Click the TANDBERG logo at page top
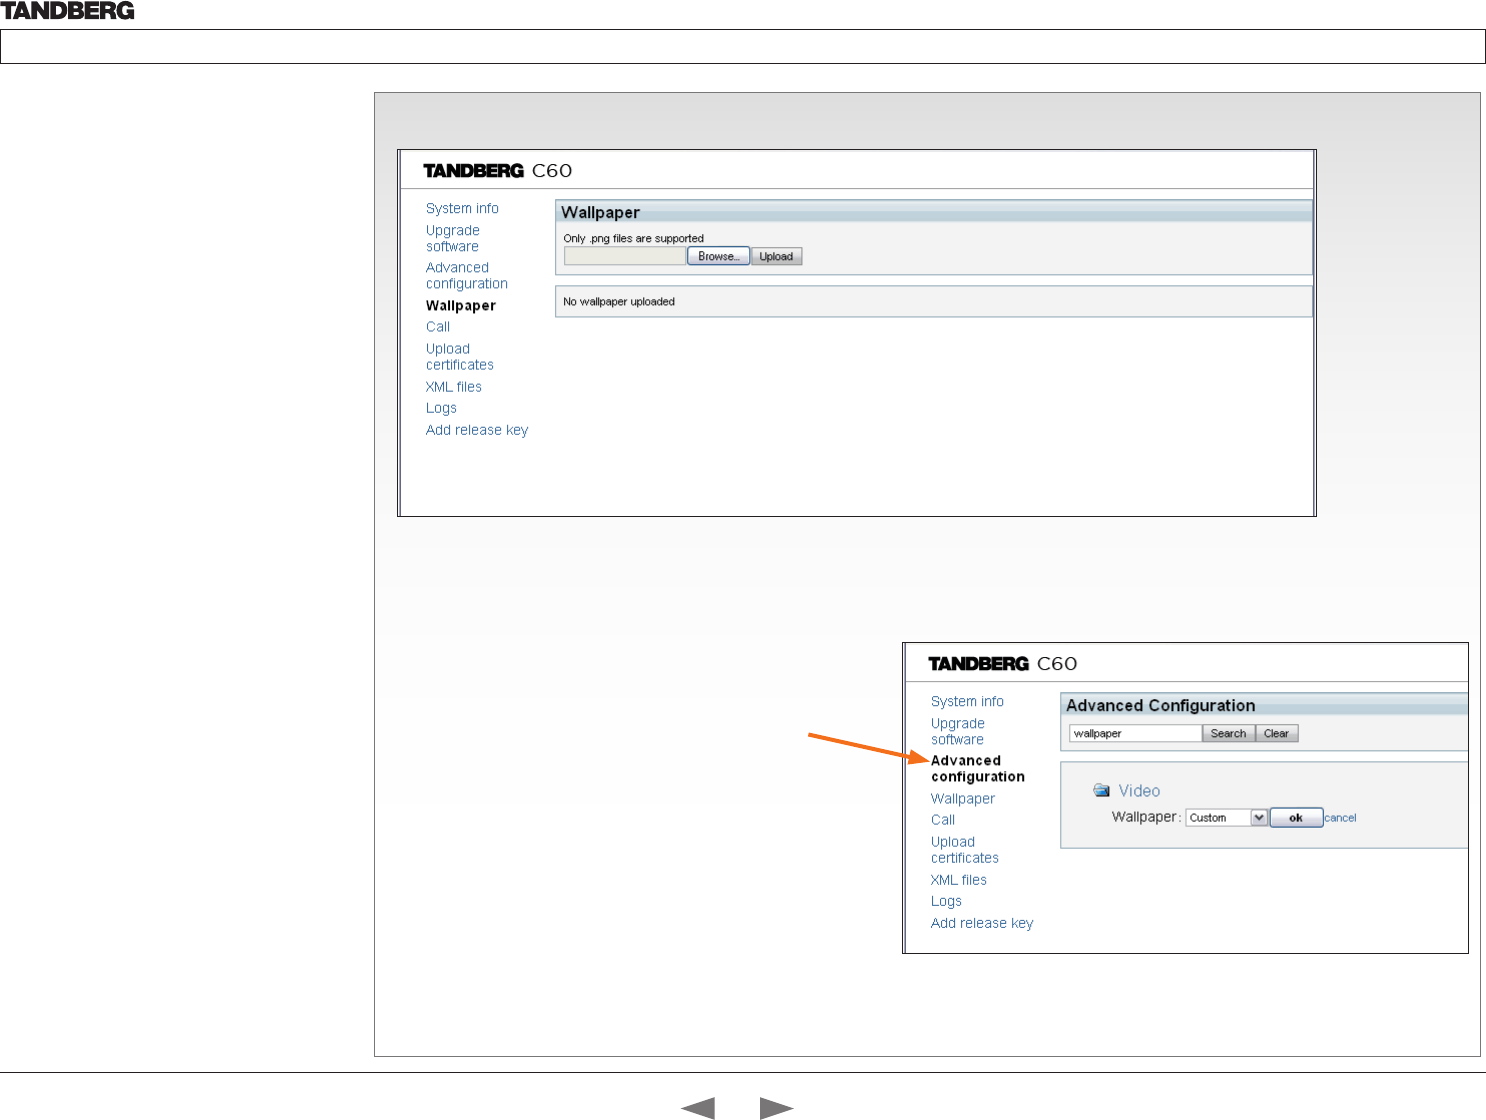The width and height of the screenshot is (1486, 1120). [67, 11]
